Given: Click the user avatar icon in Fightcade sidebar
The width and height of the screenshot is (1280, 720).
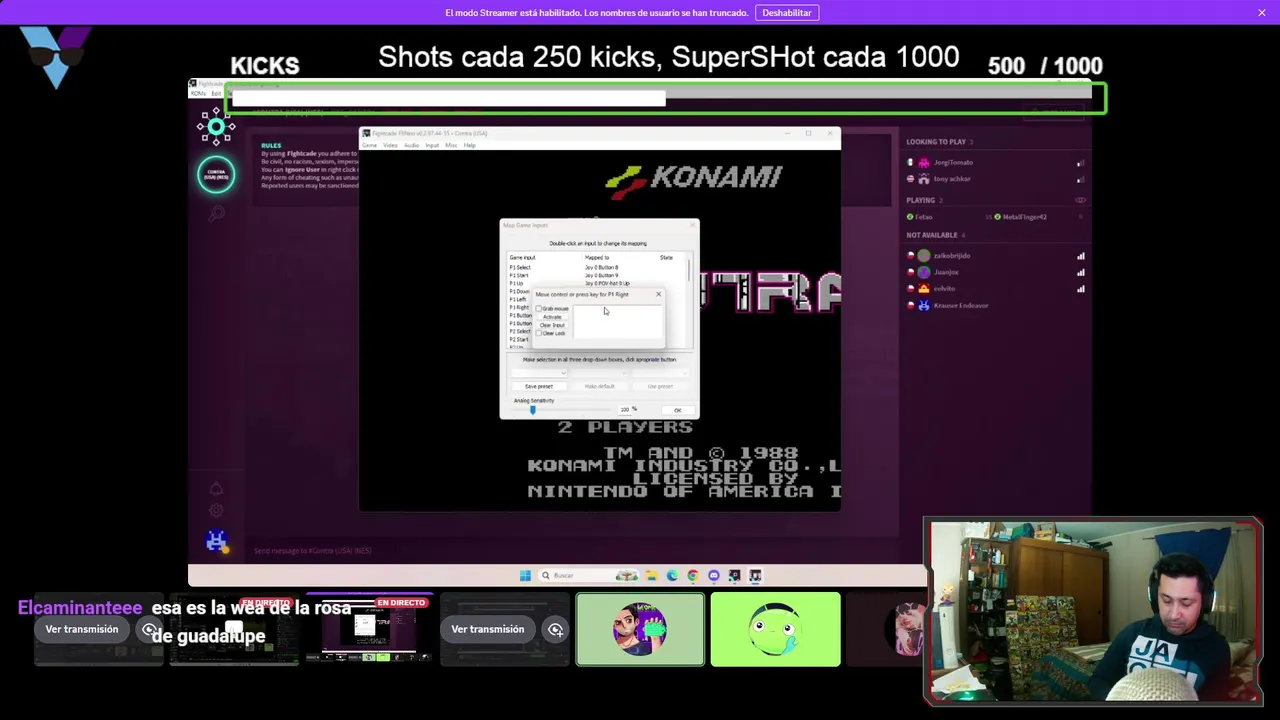Looking at the screenshot, I should tap(216, 541).
